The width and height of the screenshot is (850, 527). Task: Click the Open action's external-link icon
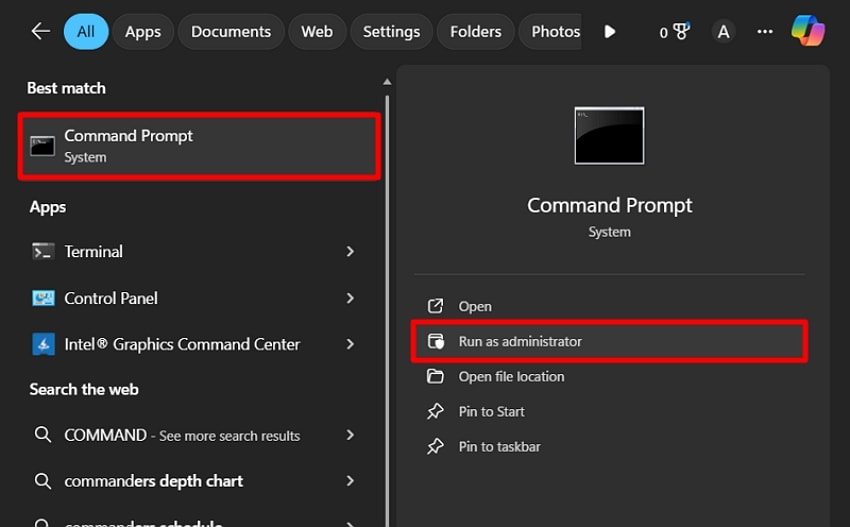pyautogui.click(x=435, y=306)
